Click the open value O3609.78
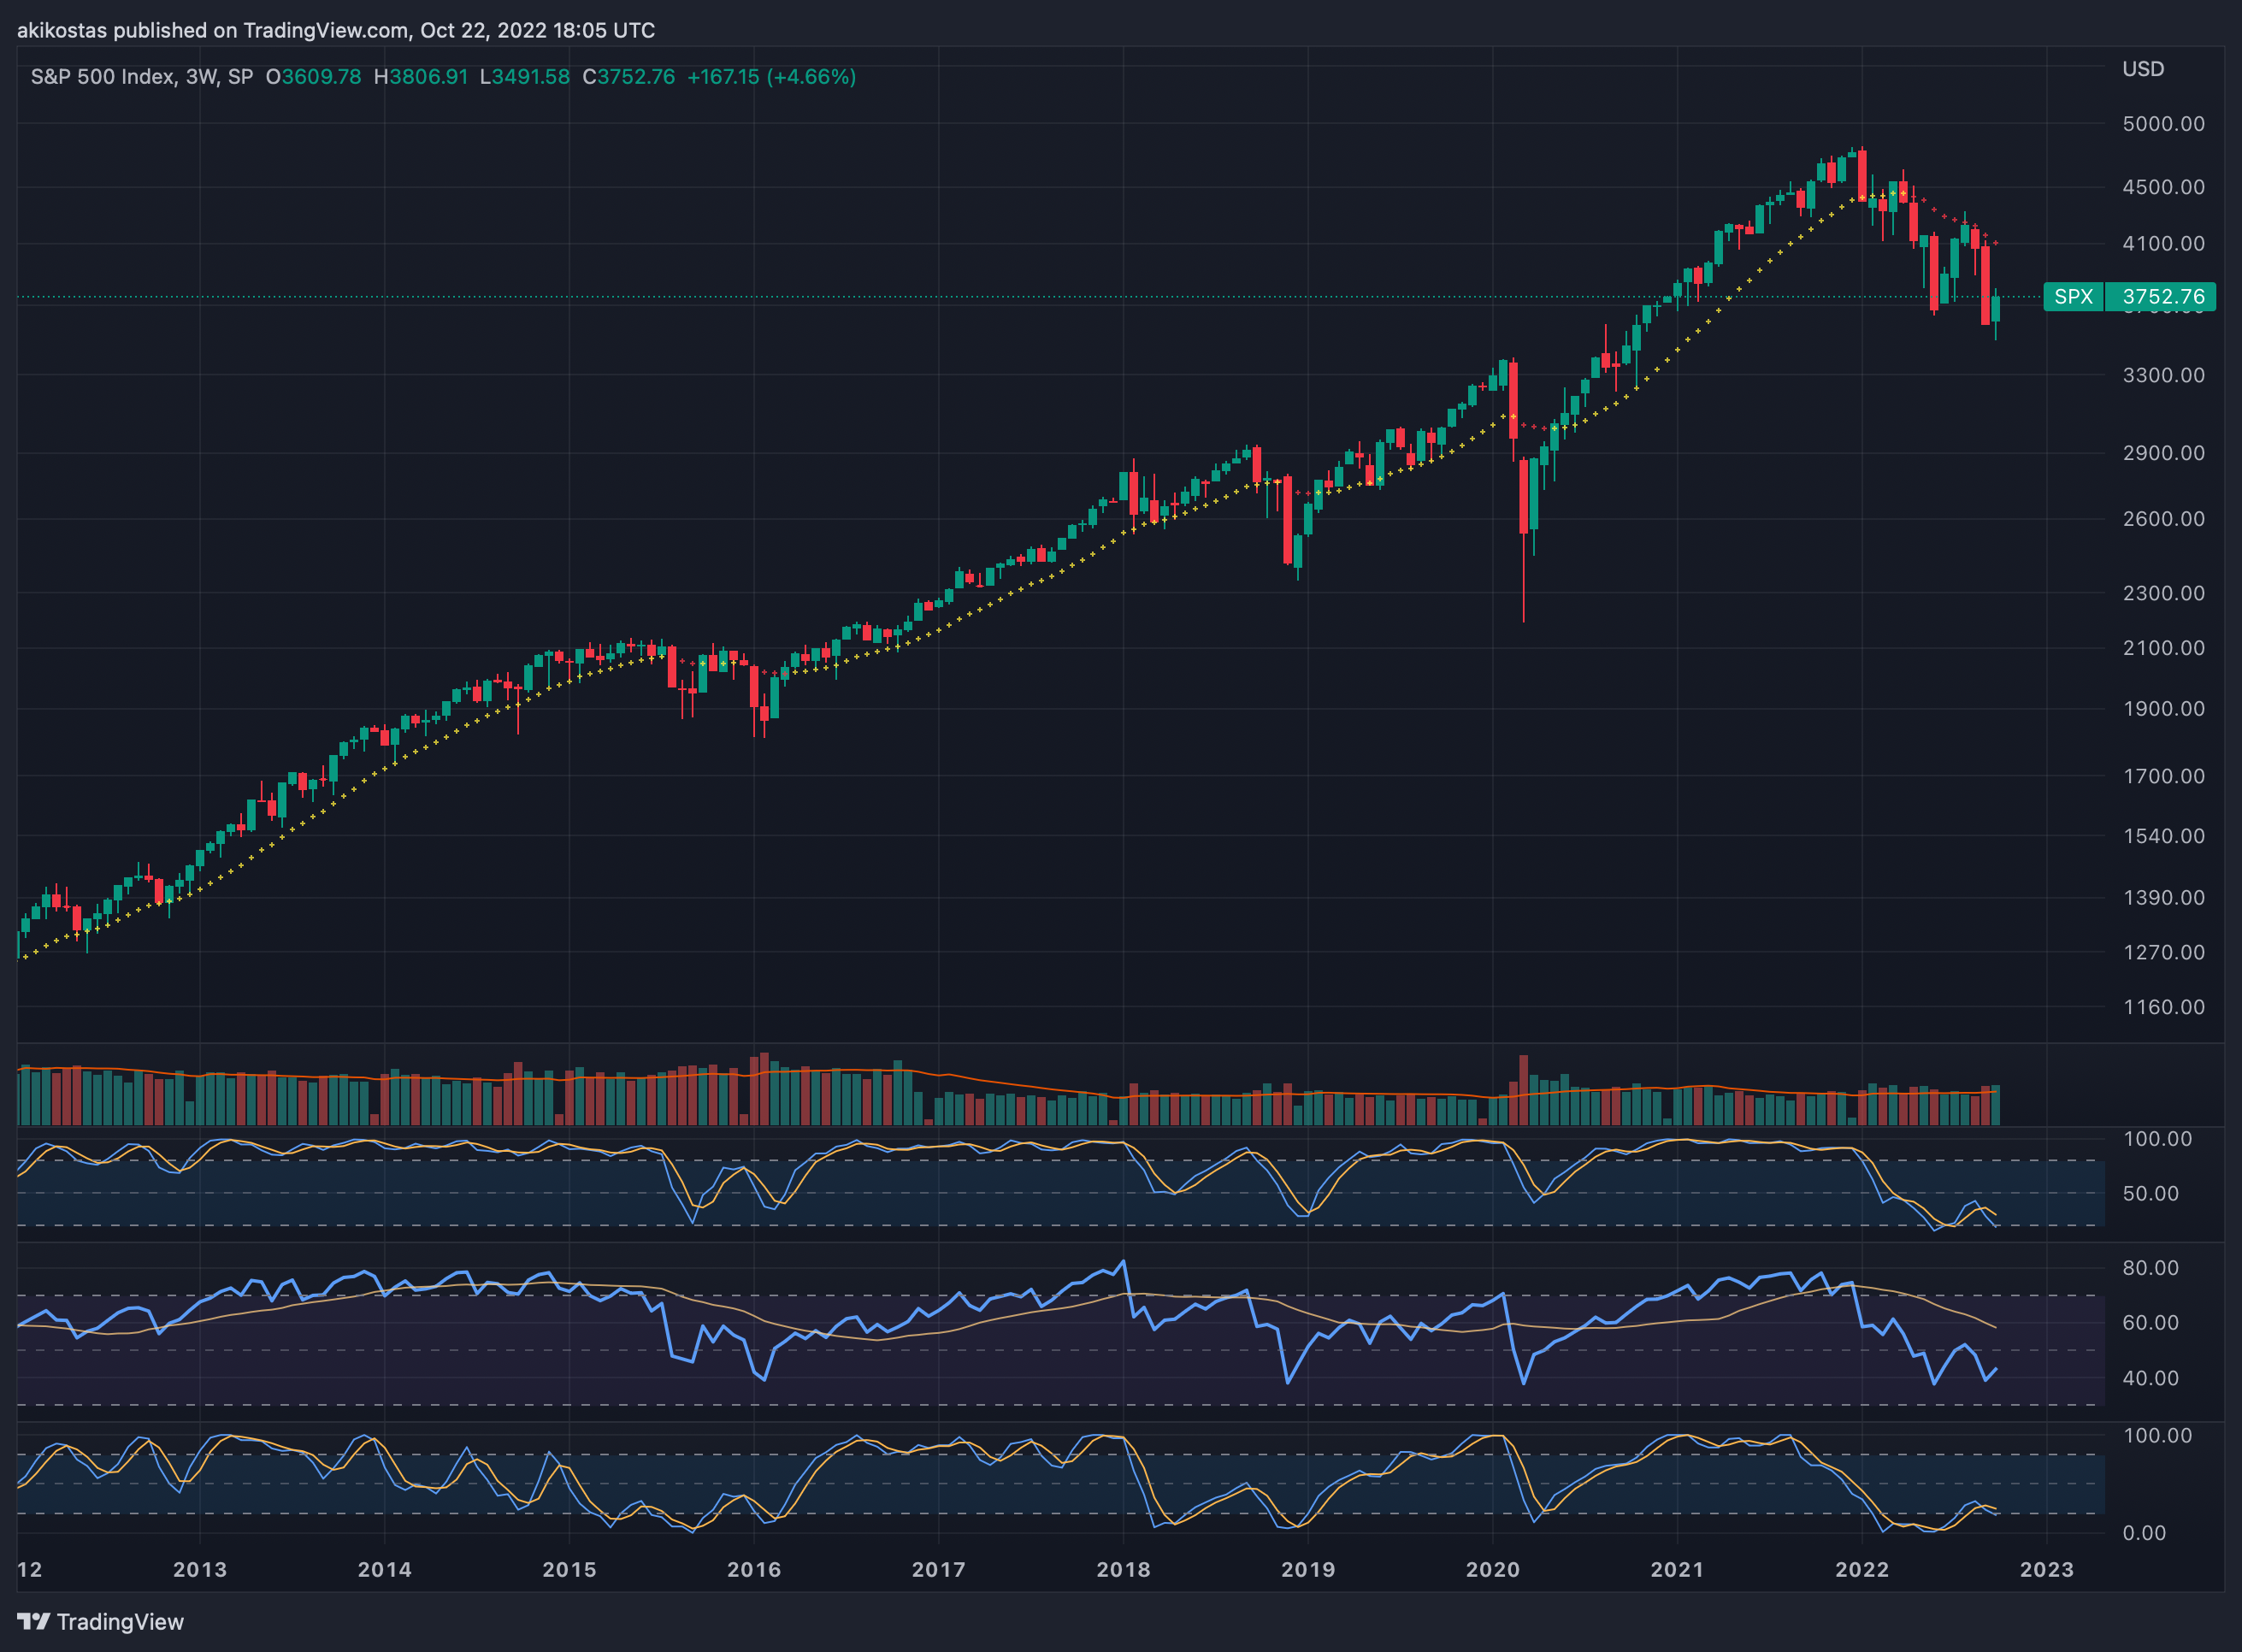Image resolution: width=2242 pixels, height=1652 pixels. [x=313, y=77]
